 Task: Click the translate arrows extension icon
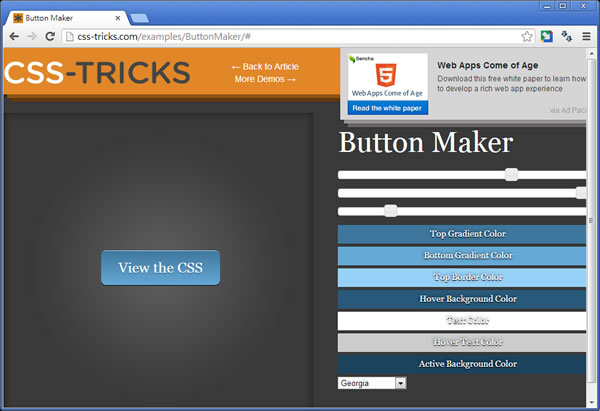567,36
